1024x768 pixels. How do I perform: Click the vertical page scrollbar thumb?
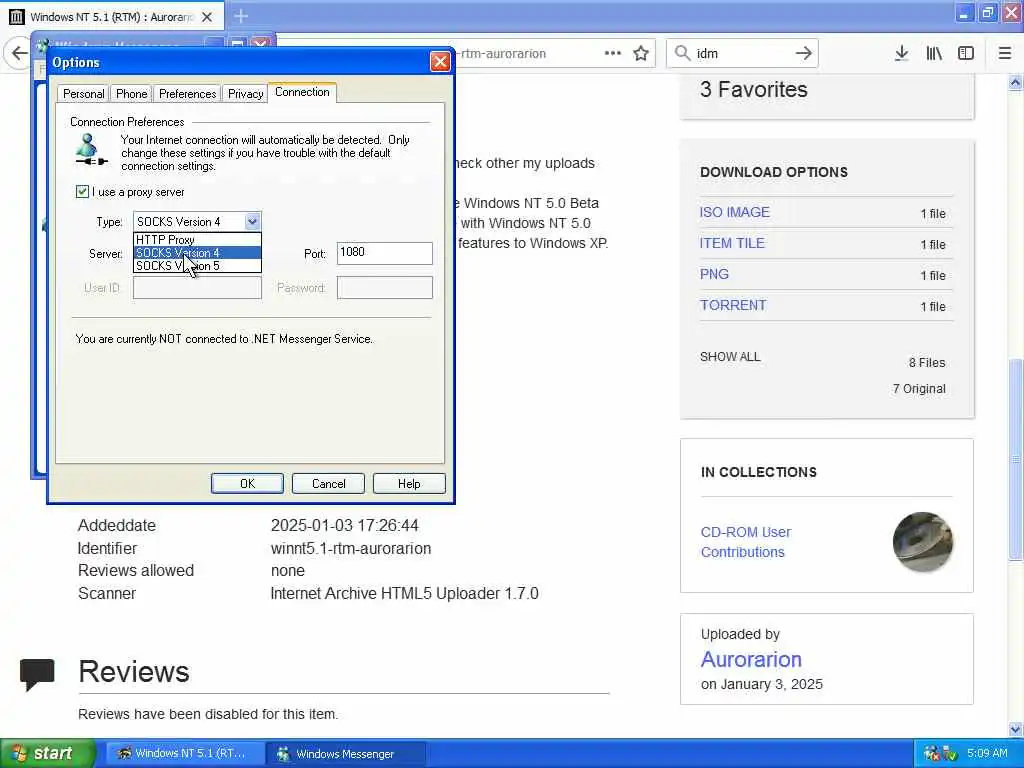coord(1015,459)
